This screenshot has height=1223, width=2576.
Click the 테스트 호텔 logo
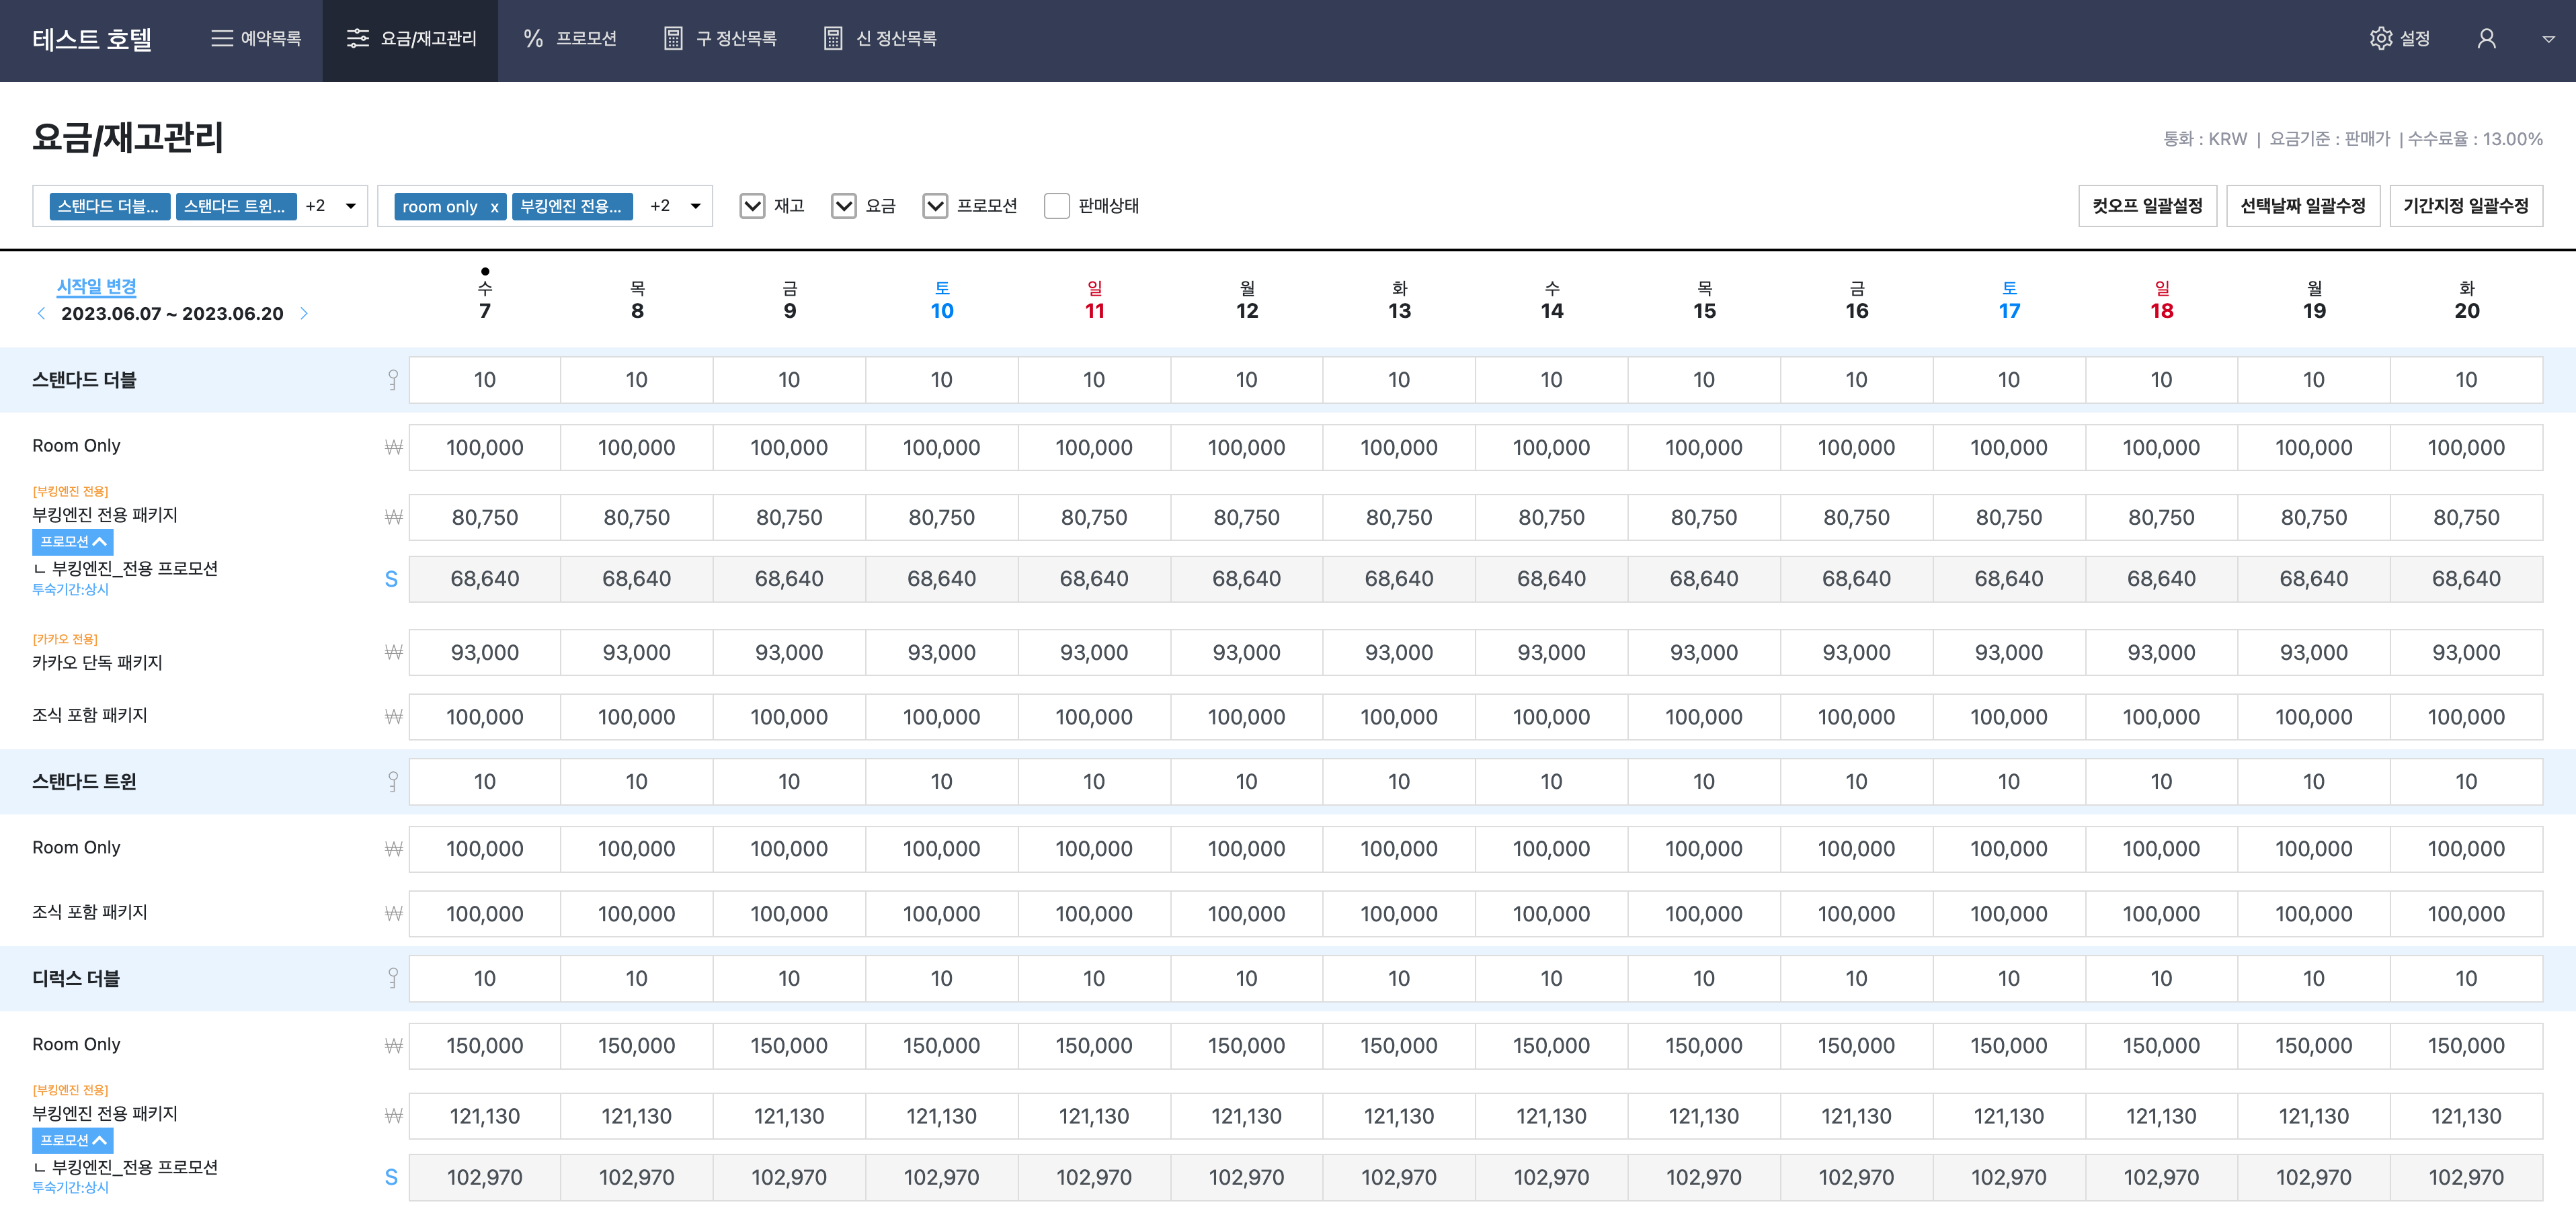(x=92, y=39)
